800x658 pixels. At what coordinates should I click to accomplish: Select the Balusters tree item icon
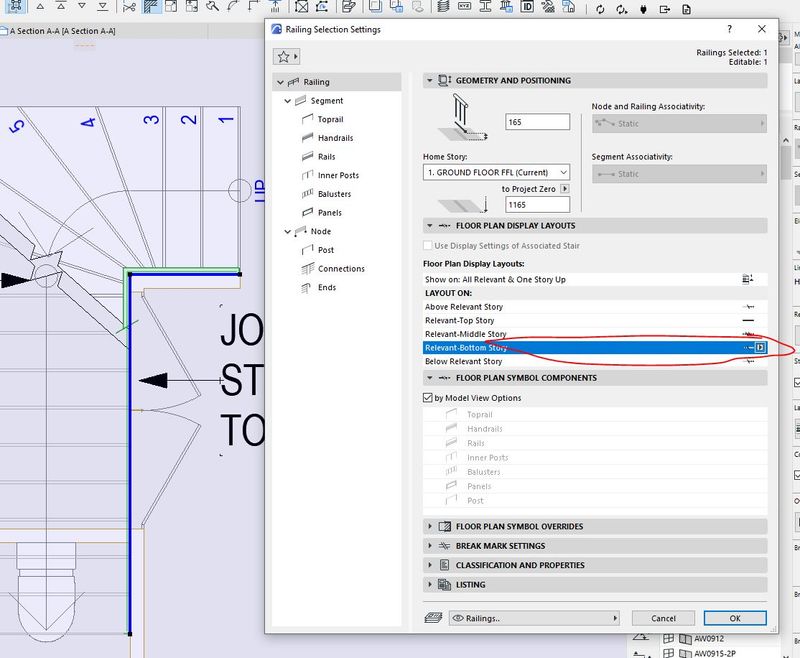[309, 194]
